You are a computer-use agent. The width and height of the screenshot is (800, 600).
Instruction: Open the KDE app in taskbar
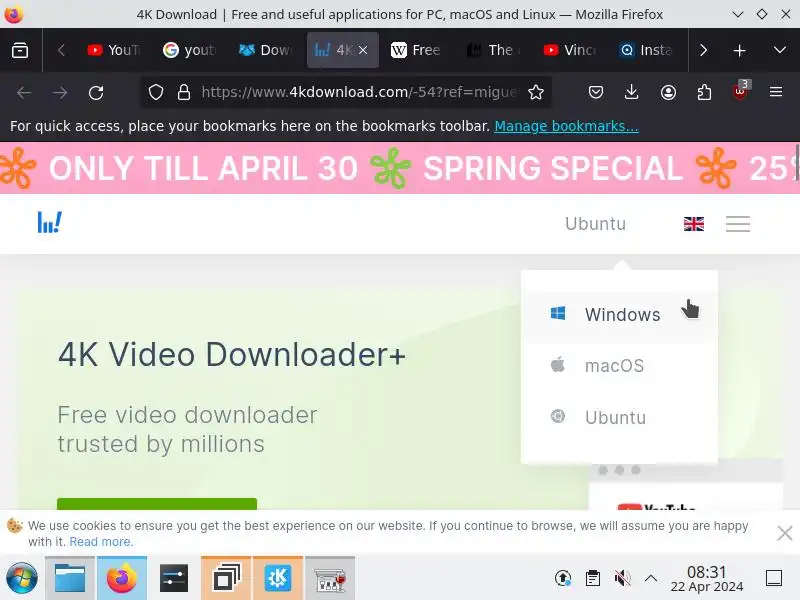click(x=278, y=579)
